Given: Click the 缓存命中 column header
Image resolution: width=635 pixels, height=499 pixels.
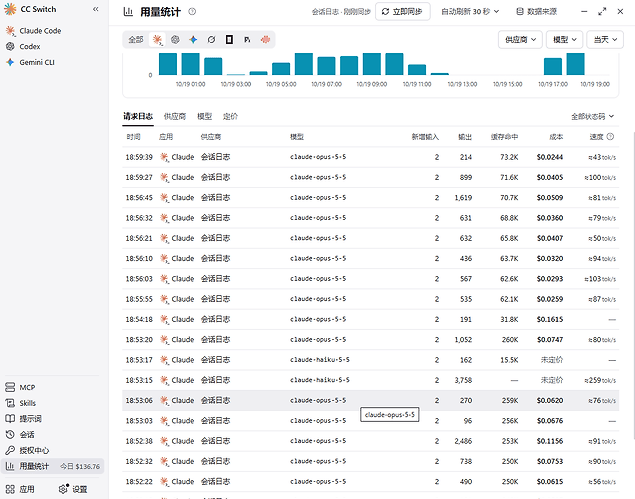Looking at the screenshot, I should point(504,137).
